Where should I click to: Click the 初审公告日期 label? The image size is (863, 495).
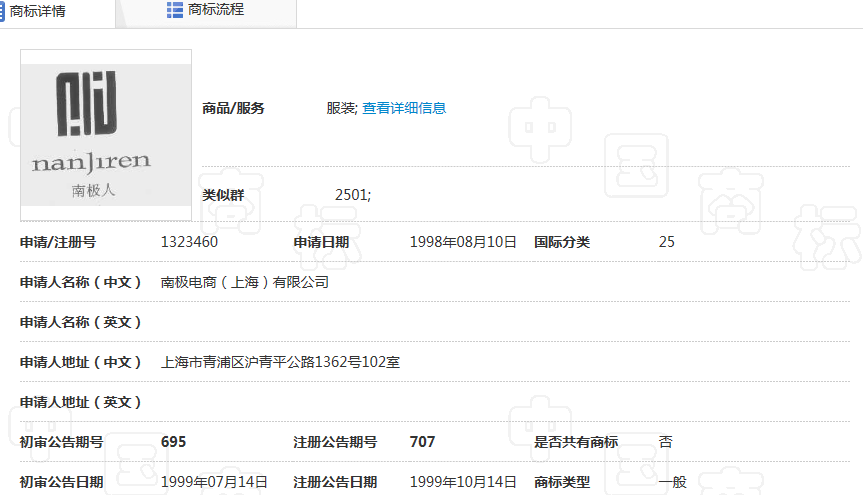[x=61, y=482]
